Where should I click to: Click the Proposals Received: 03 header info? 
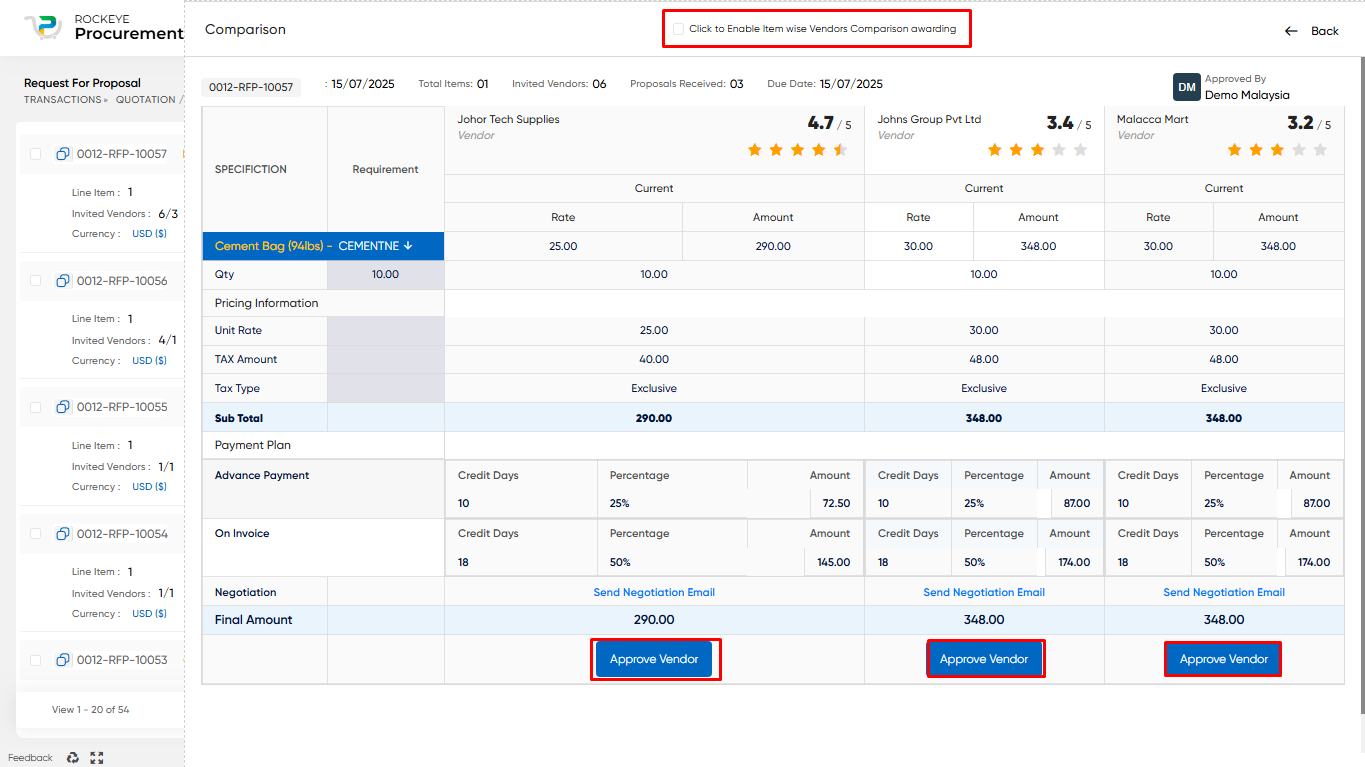tap(687, 84)
